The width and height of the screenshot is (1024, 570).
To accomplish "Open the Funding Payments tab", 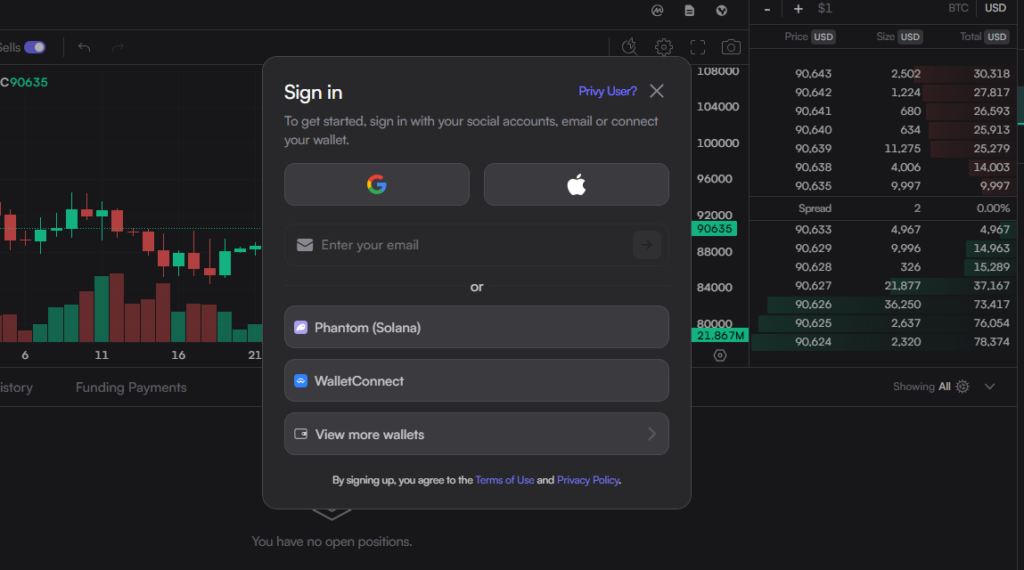I will coord(131,387).
